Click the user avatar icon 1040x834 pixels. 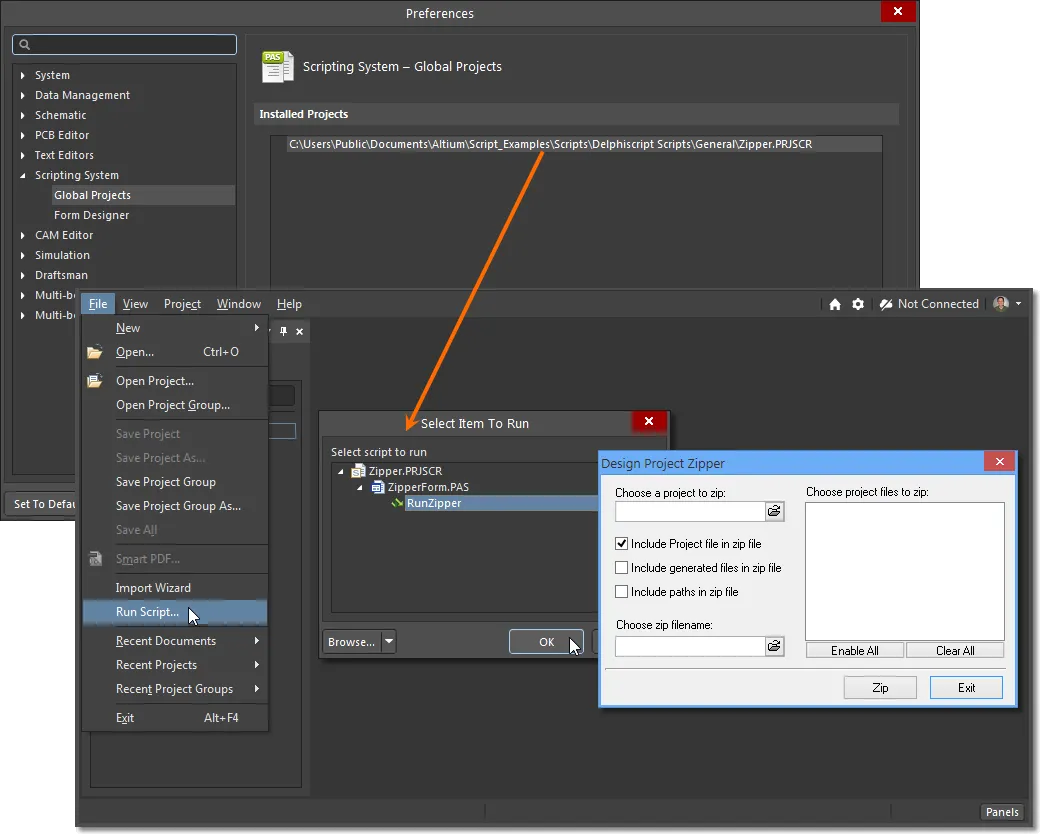(1001, 304)
